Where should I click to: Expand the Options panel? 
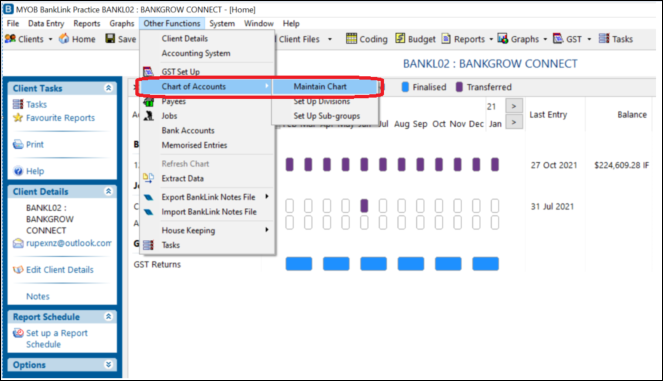point(108,364)
